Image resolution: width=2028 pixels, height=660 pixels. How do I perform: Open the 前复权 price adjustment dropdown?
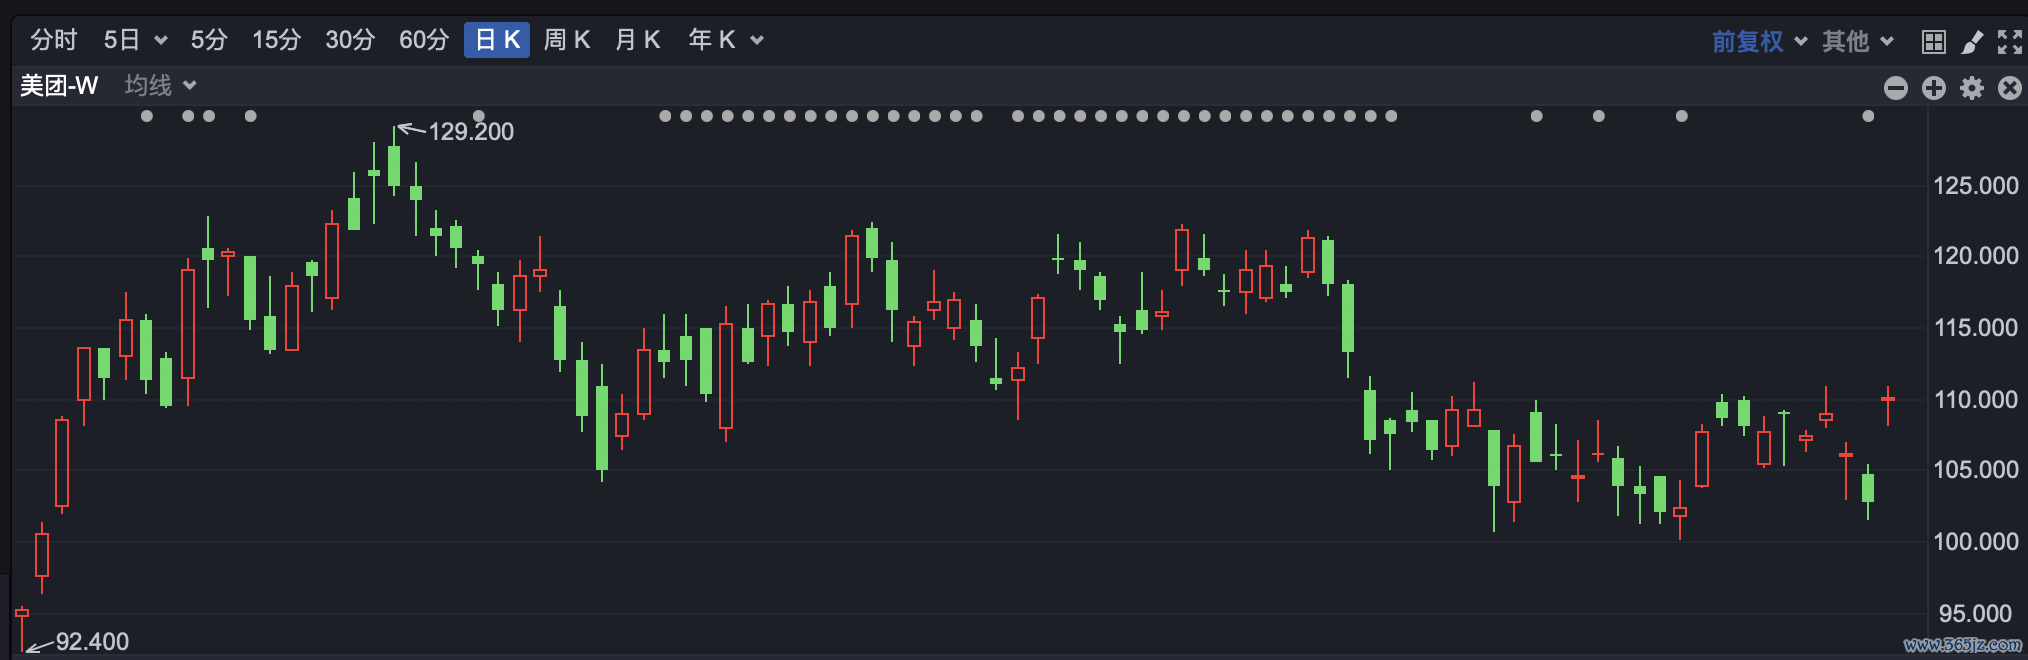(x=1759, y=41)
